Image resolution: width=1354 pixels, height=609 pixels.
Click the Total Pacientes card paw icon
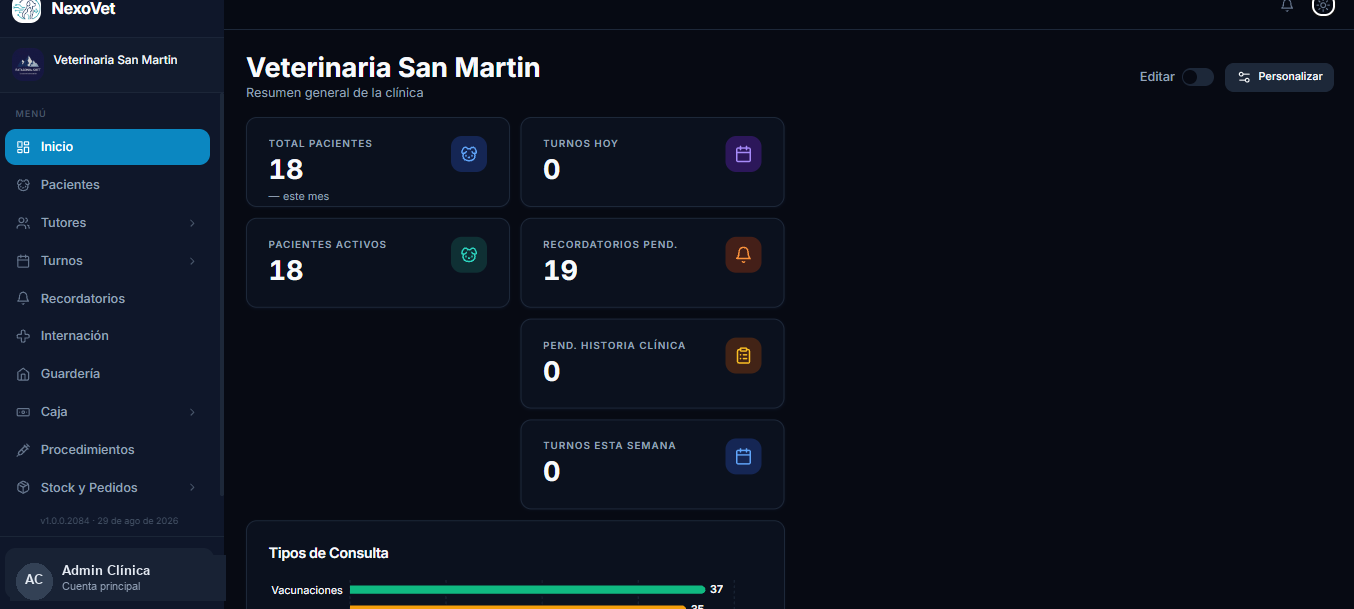[x=469, y=154]
